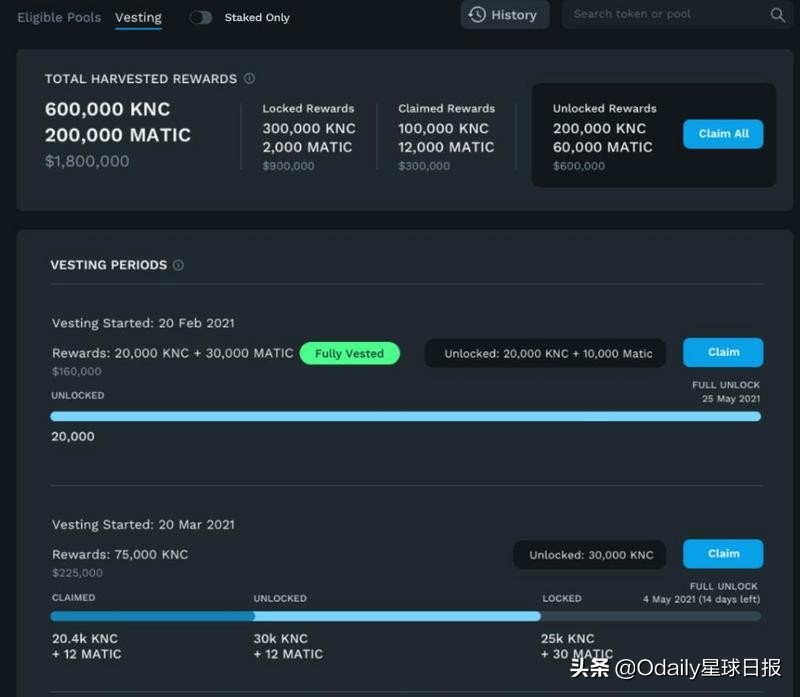Viewport: 800px width, 697px height.
Task: Click the green Fully Vested badge
Action: point(349,353)
